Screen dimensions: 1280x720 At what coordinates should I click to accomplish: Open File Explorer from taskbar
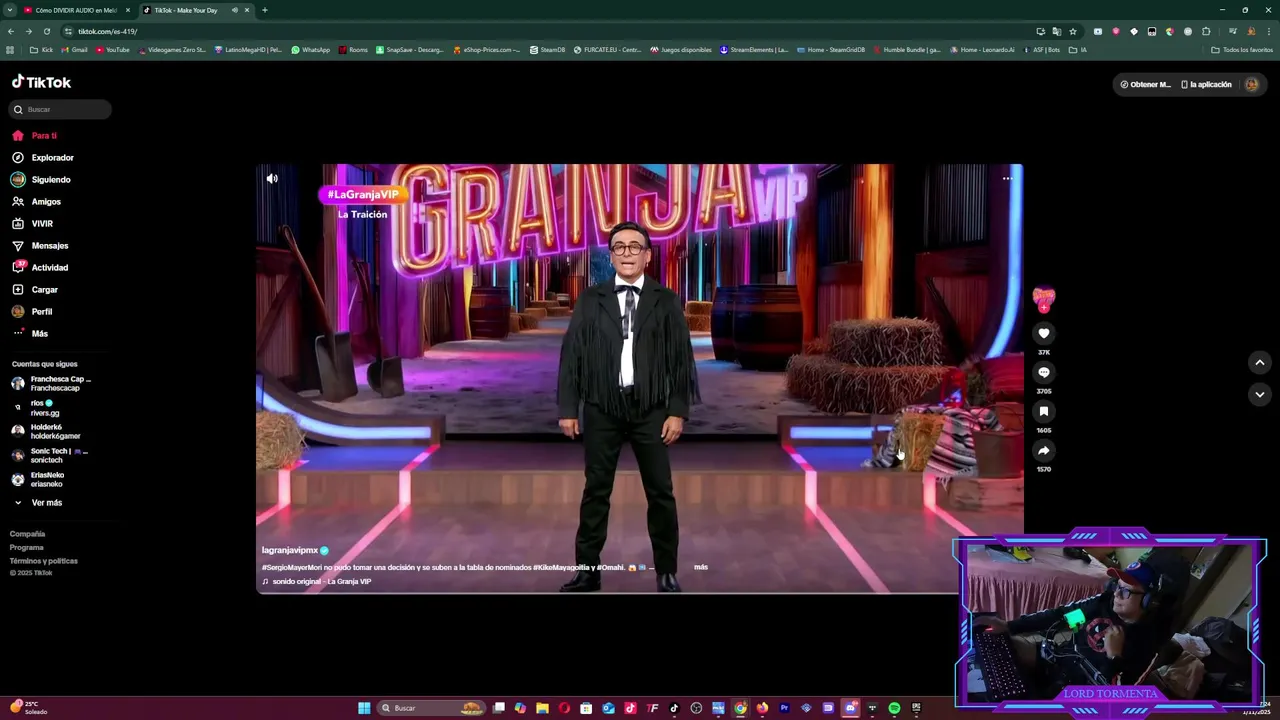click(x=542, y=708)
